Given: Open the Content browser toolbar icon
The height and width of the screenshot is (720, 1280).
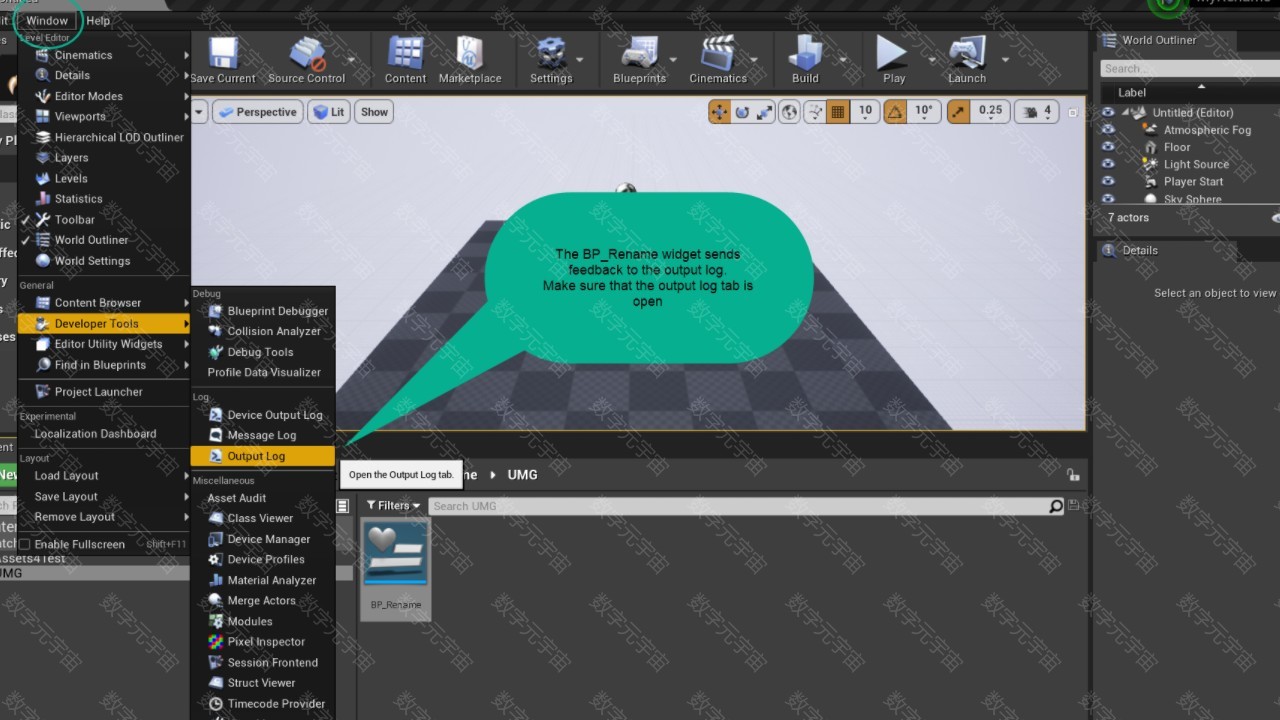Looking at the screenshot, I should point(405,59).
